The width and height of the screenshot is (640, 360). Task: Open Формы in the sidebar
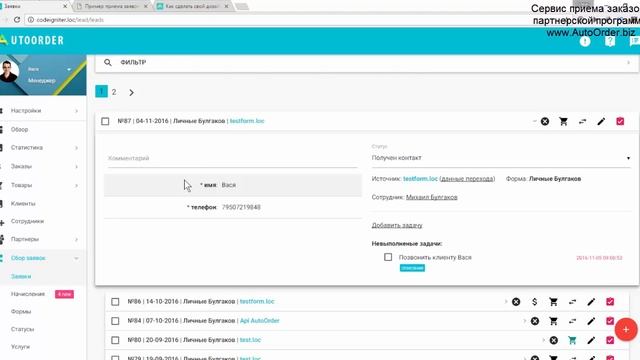click(x=21, y=311)
